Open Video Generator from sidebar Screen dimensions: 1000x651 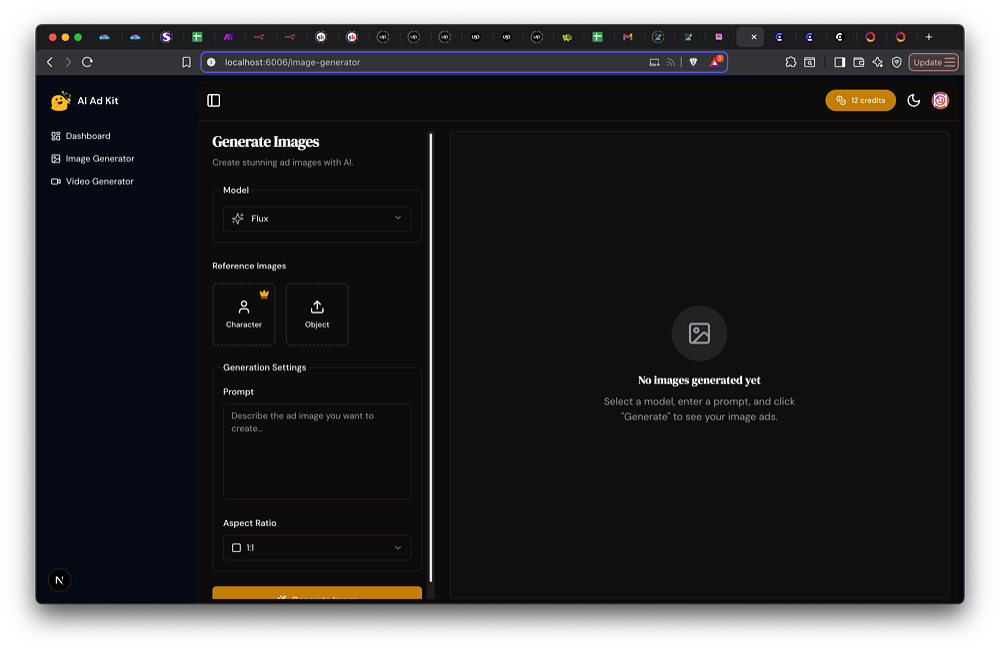pyautogui.click(x=99, y=182)
